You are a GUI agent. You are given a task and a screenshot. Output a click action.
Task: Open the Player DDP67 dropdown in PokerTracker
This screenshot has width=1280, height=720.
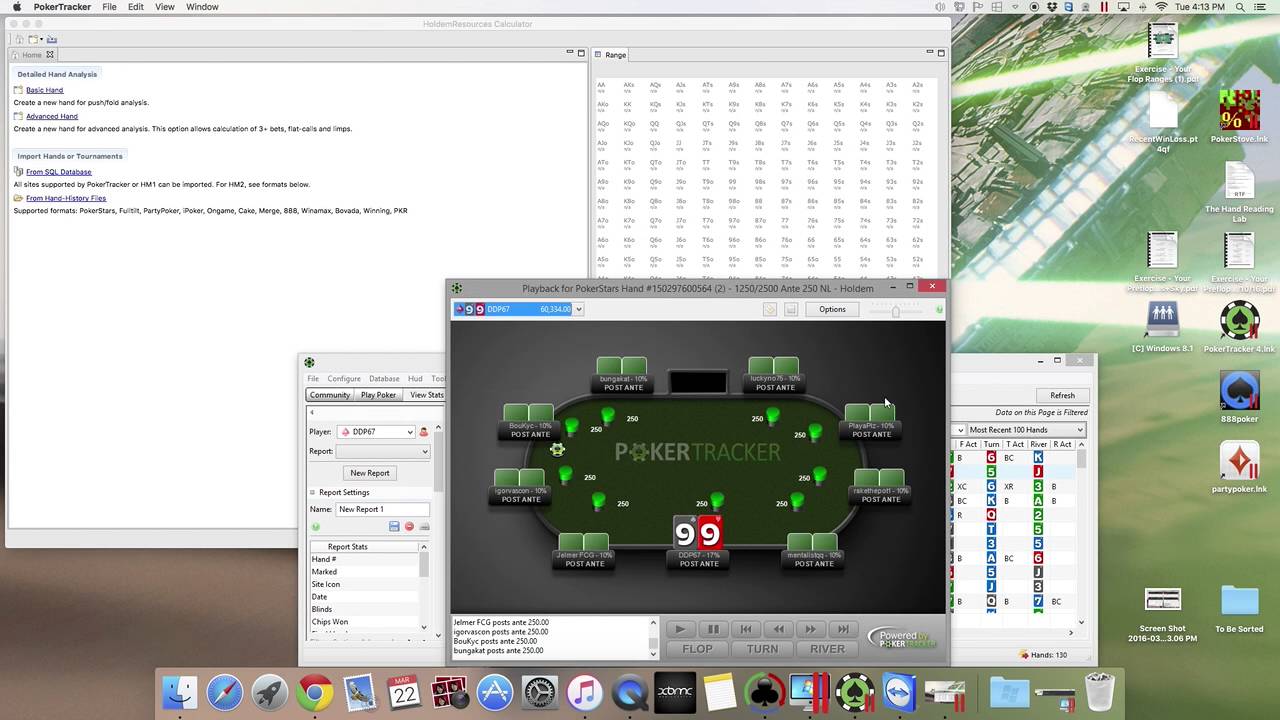coord(375,432)
